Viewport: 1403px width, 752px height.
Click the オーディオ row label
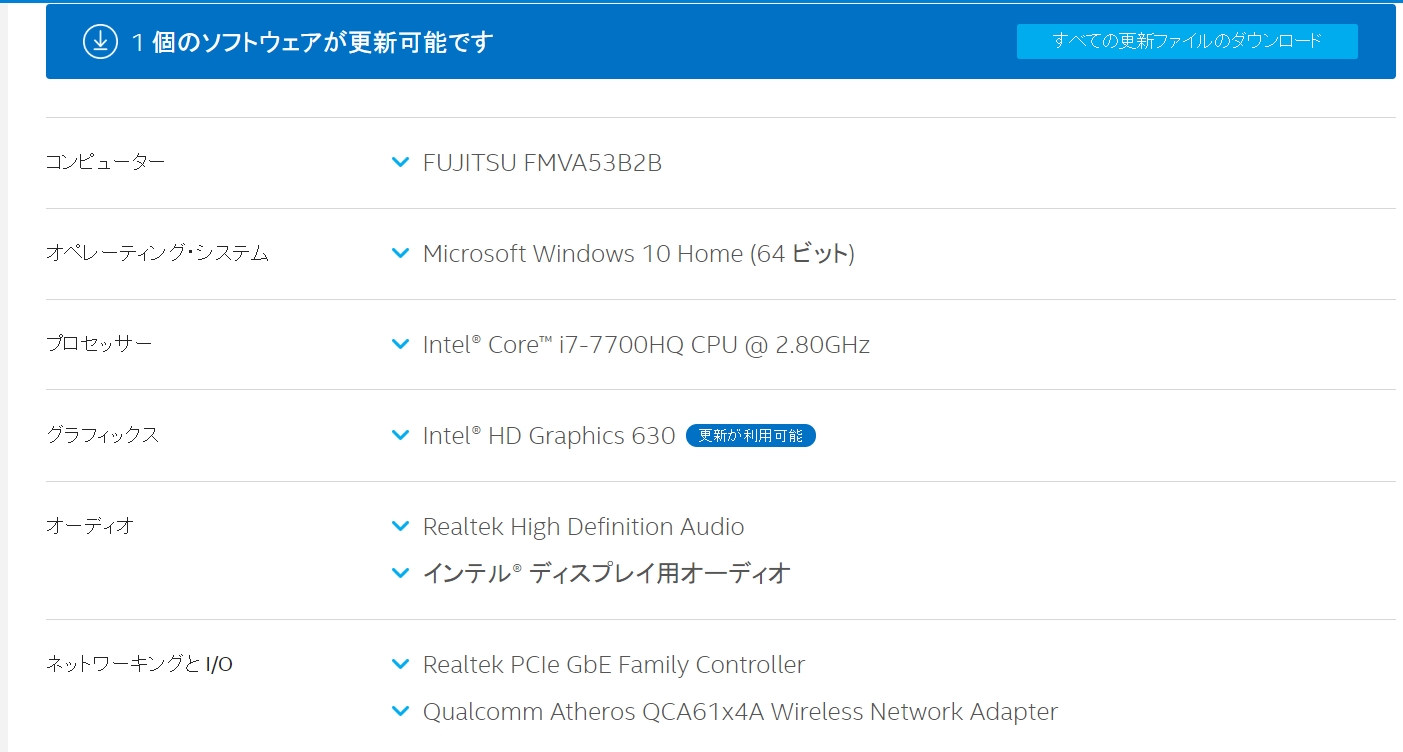pyautogui.click(x=90, y=526)
